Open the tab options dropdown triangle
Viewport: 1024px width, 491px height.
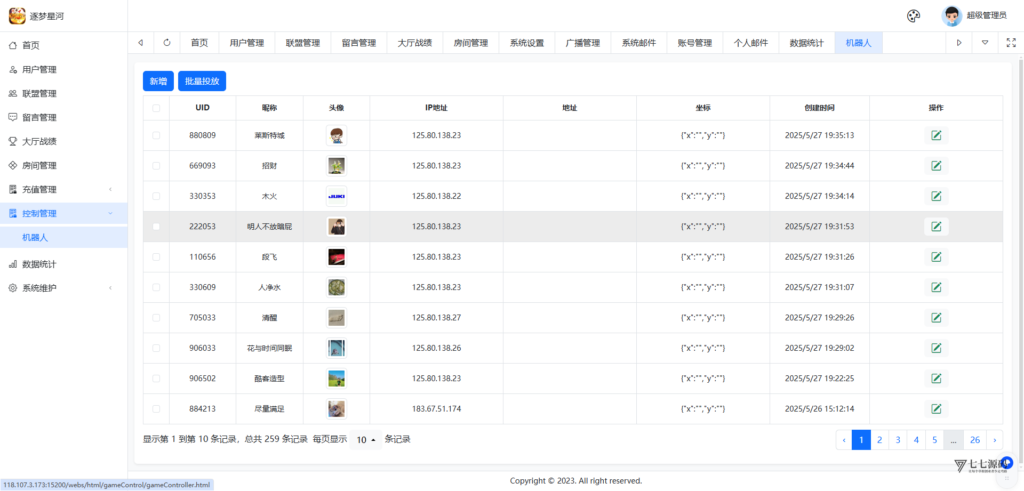tap(985, 43)
